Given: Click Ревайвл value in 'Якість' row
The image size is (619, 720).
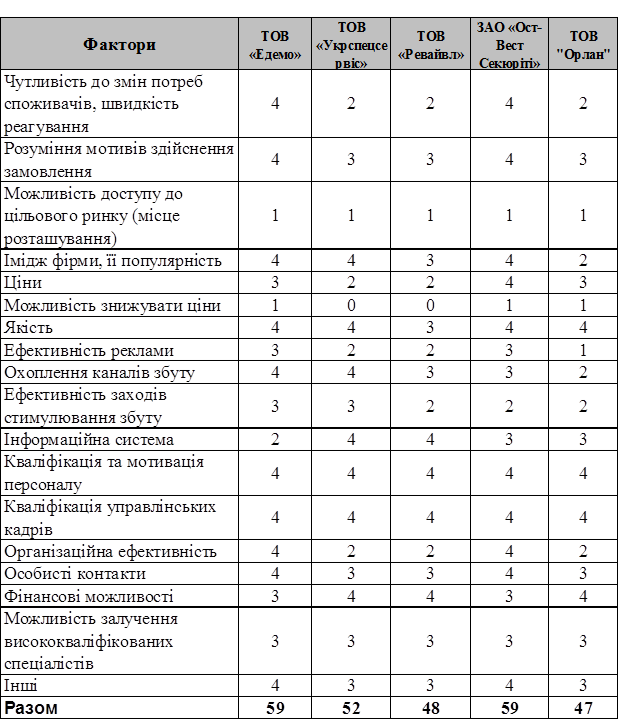Looking at the screenshot, I should (x=430, y=327).
